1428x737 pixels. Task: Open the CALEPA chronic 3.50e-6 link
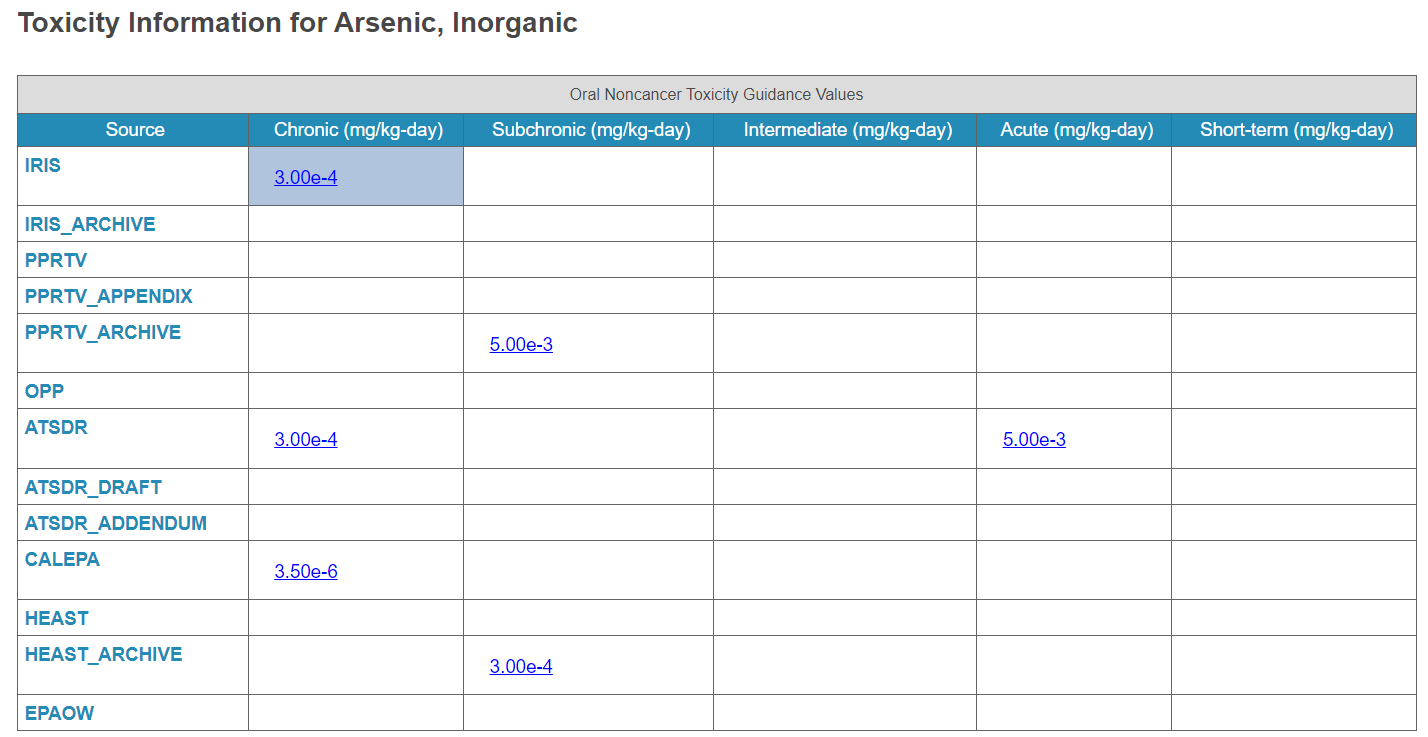305,572
